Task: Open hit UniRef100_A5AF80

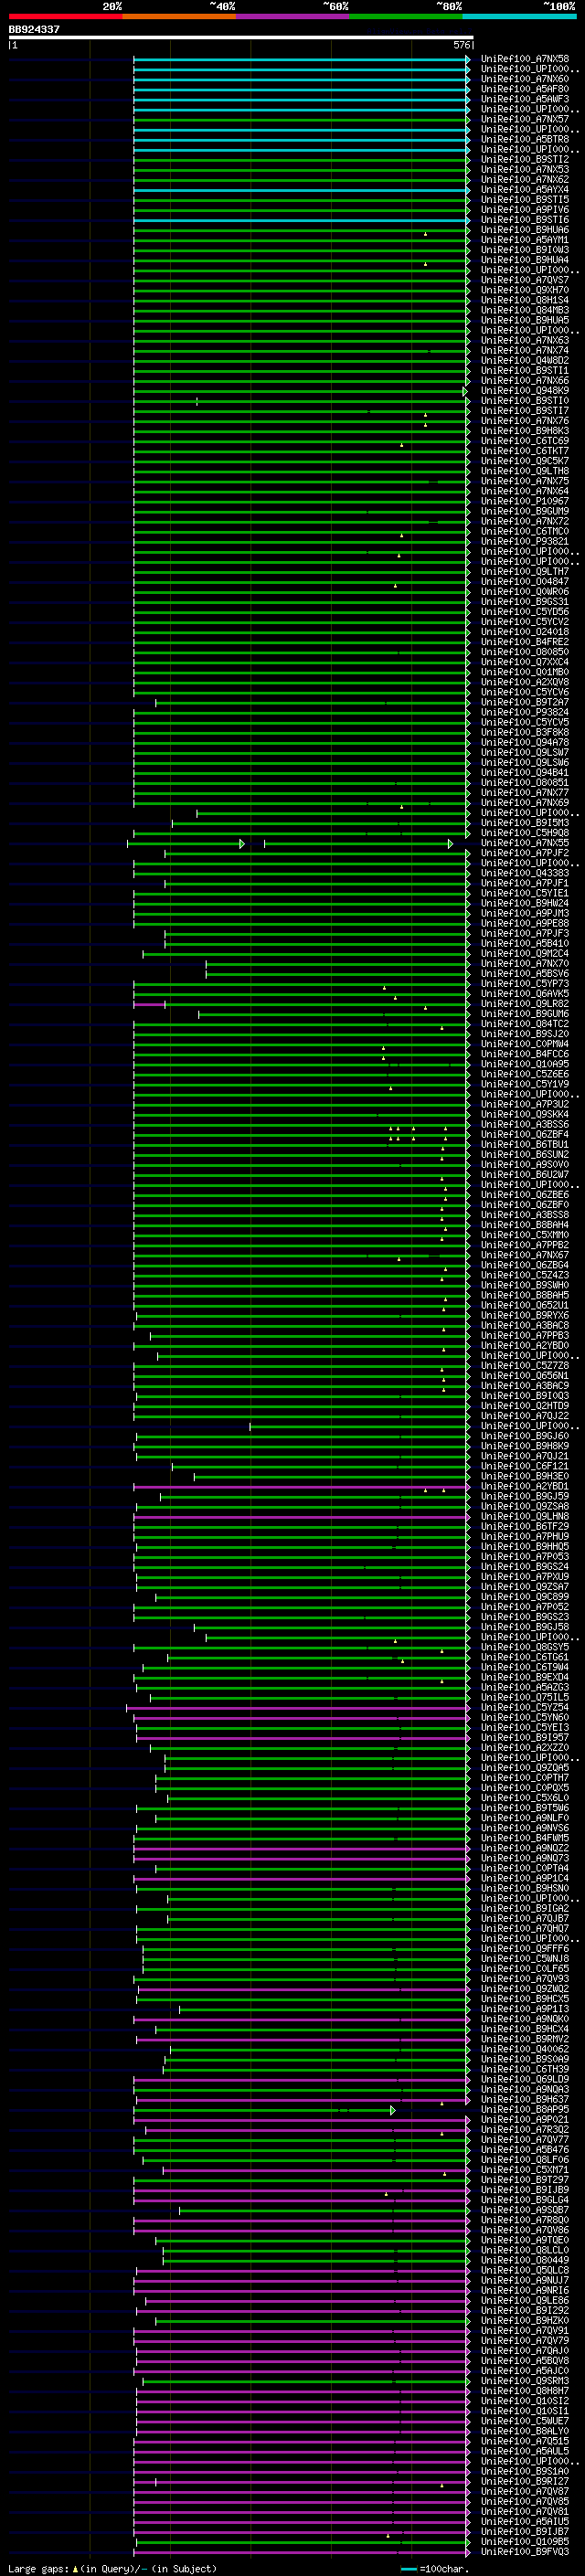Action: pyautogui.click(x=525, y=89)
